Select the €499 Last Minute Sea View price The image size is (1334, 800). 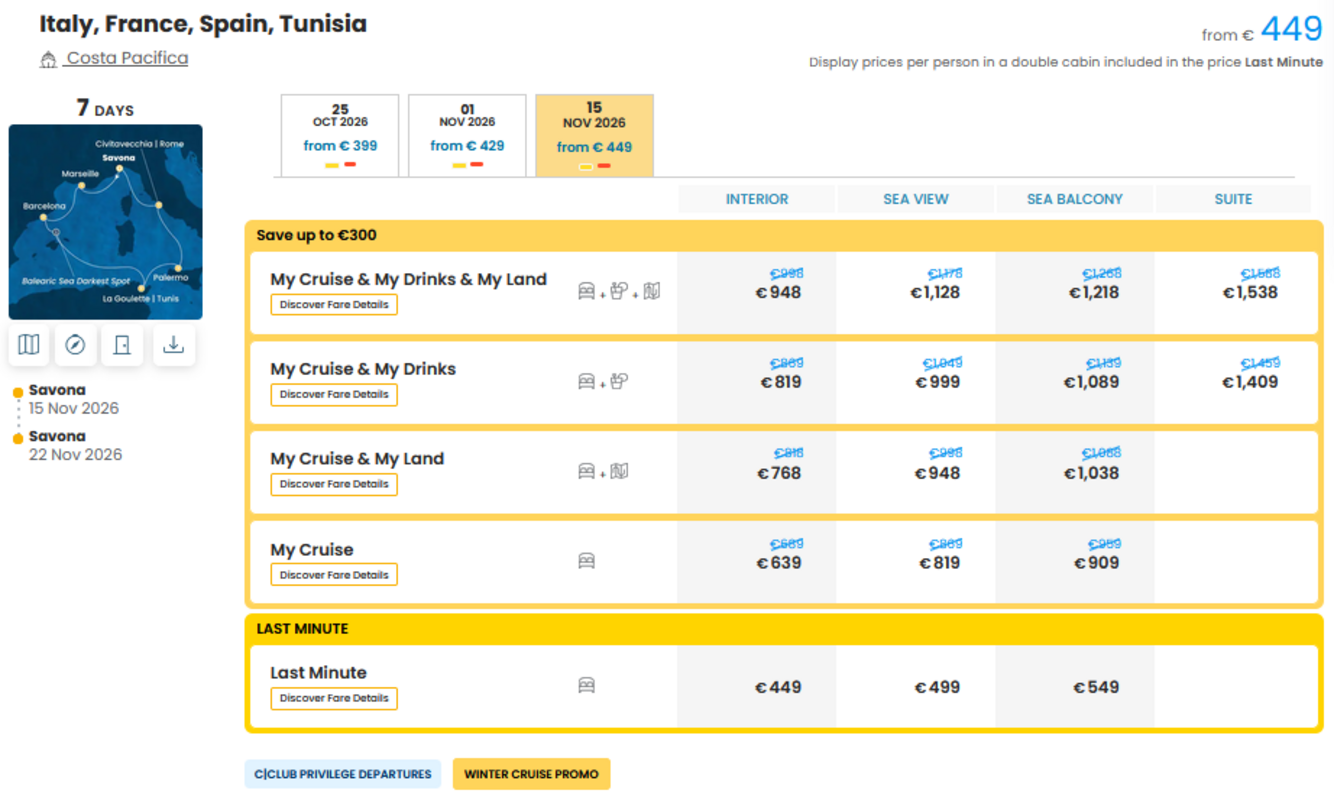[937, 687]
